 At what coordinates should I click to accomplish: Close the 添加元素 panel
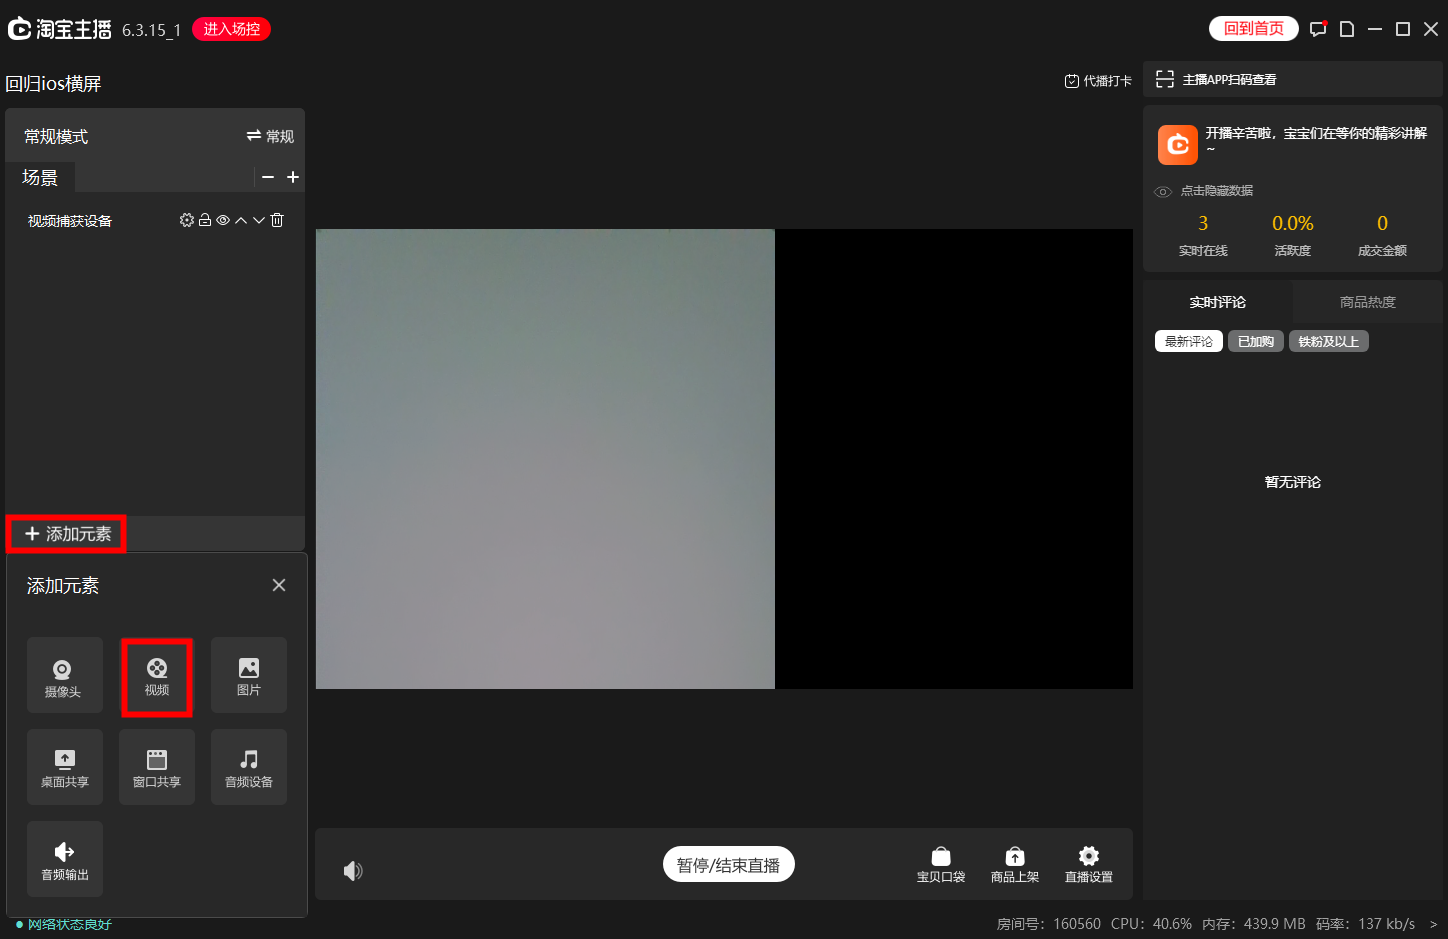[x=279, y=585]
